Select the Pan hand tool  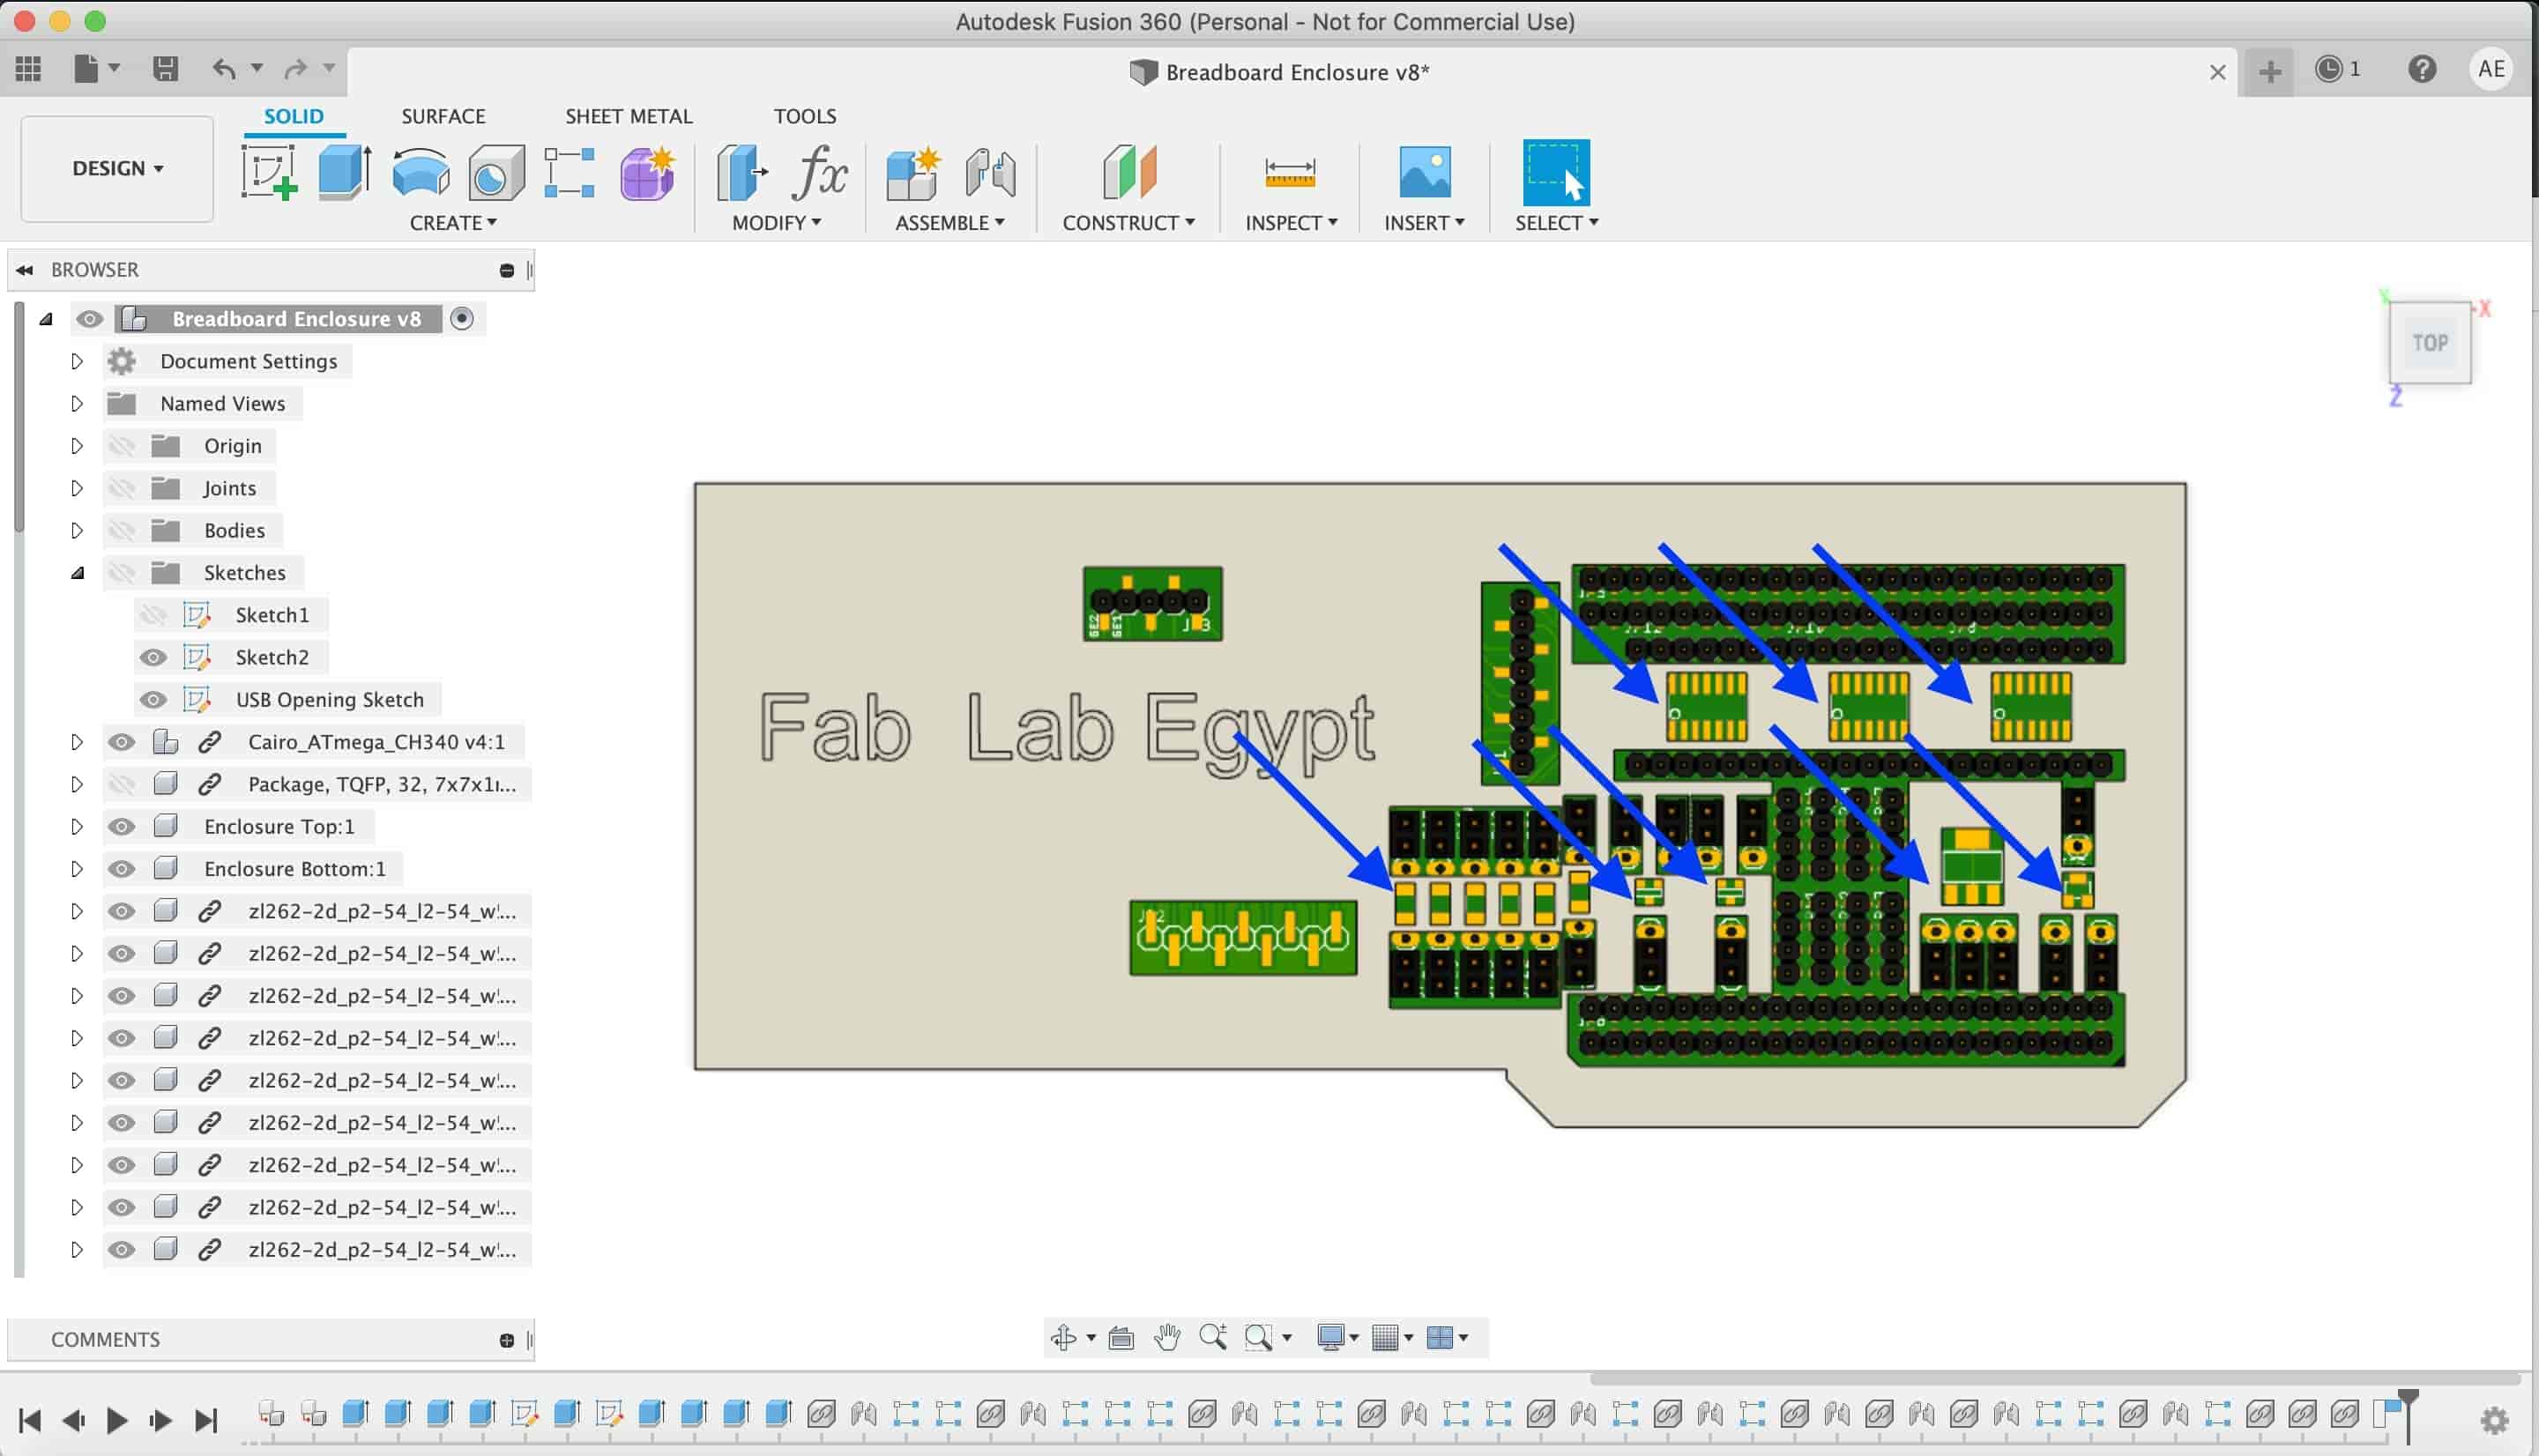[1166, 1337]
